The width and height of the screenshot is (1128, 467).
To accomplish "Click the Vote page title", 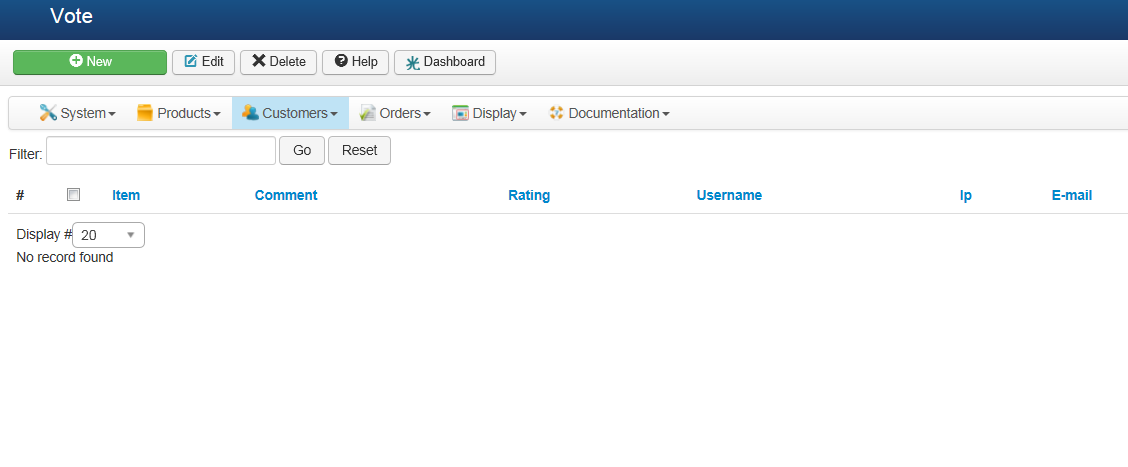I will point(71,16).
